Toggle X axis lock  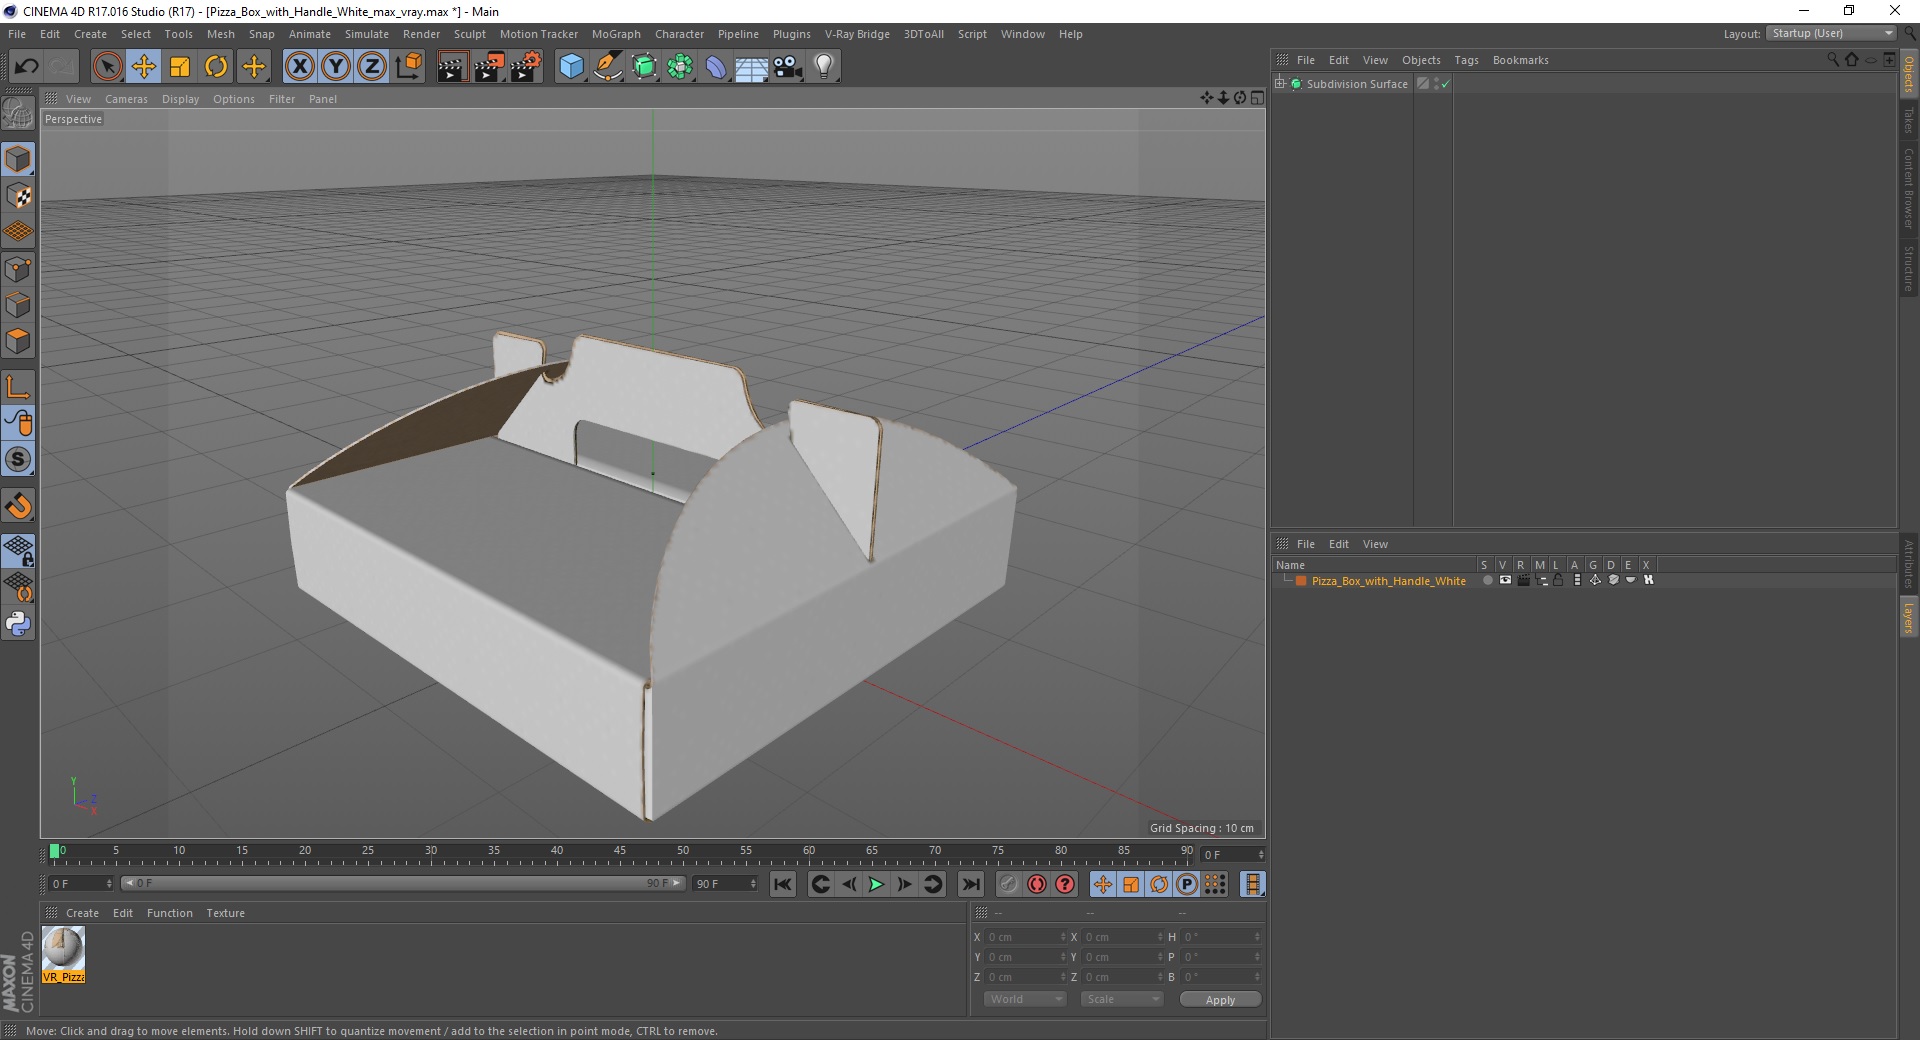(299, 67)
